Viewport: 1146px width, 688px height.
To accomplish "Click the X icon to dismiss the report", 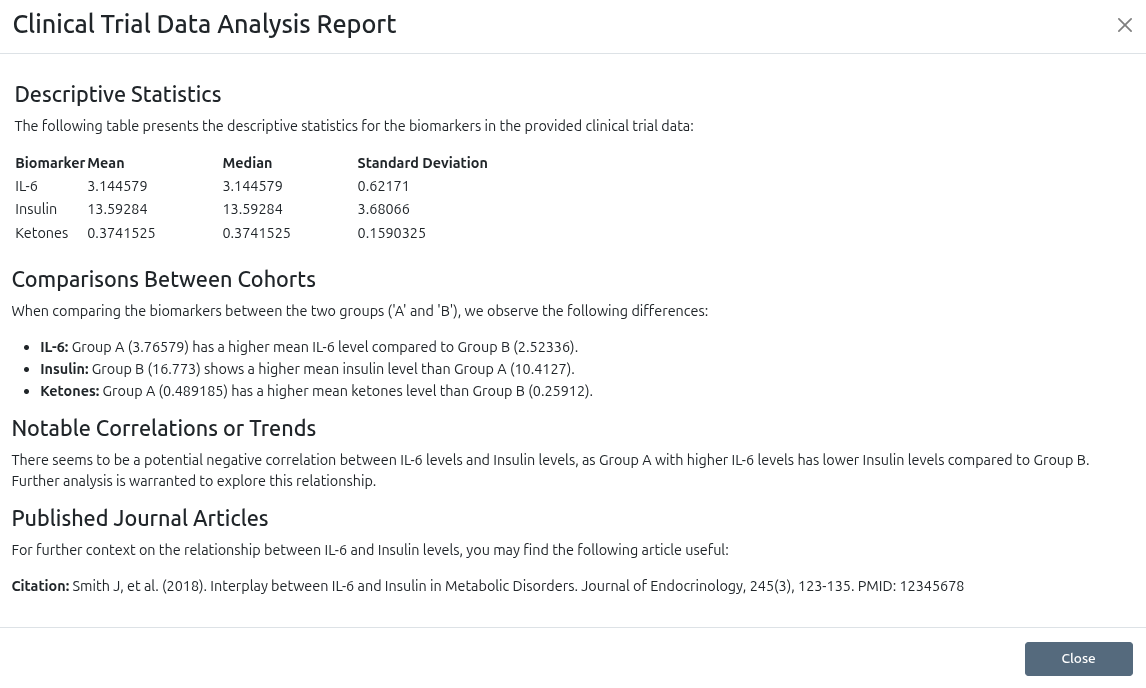I will point(1124,26).
